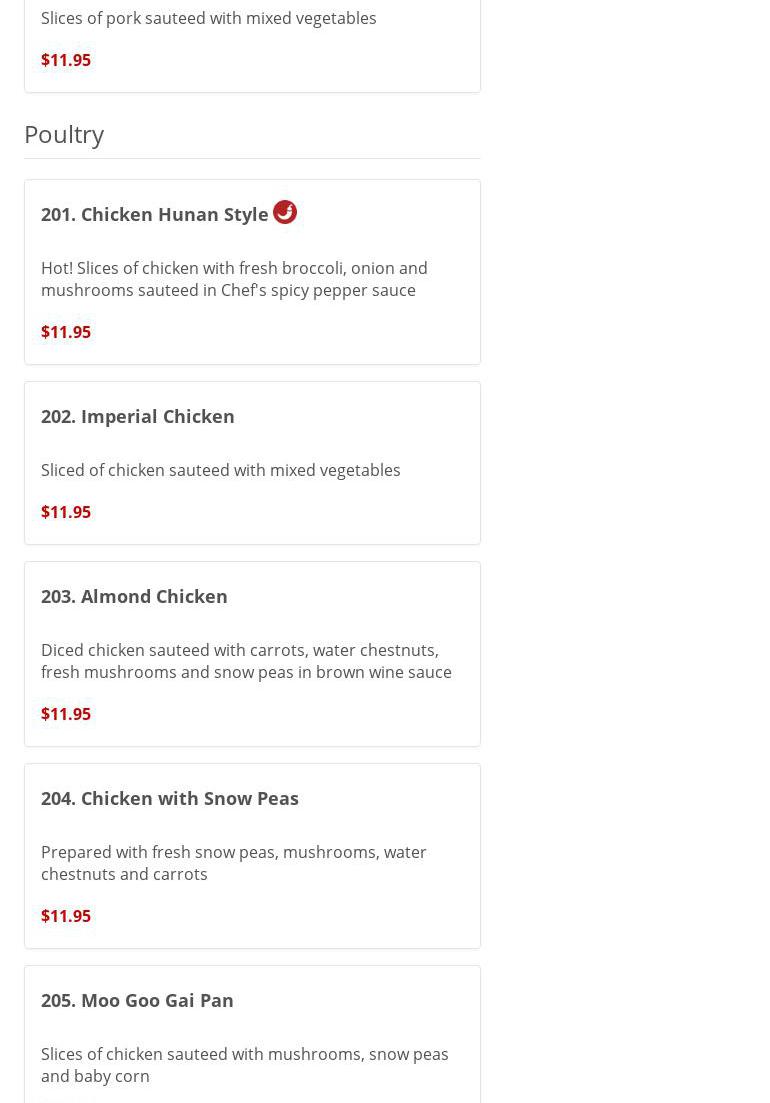The height and width of the screenshot is (1103, 770).
Task: Open the 201. Chicken Hunan Style item
Action: click(155, 214)
